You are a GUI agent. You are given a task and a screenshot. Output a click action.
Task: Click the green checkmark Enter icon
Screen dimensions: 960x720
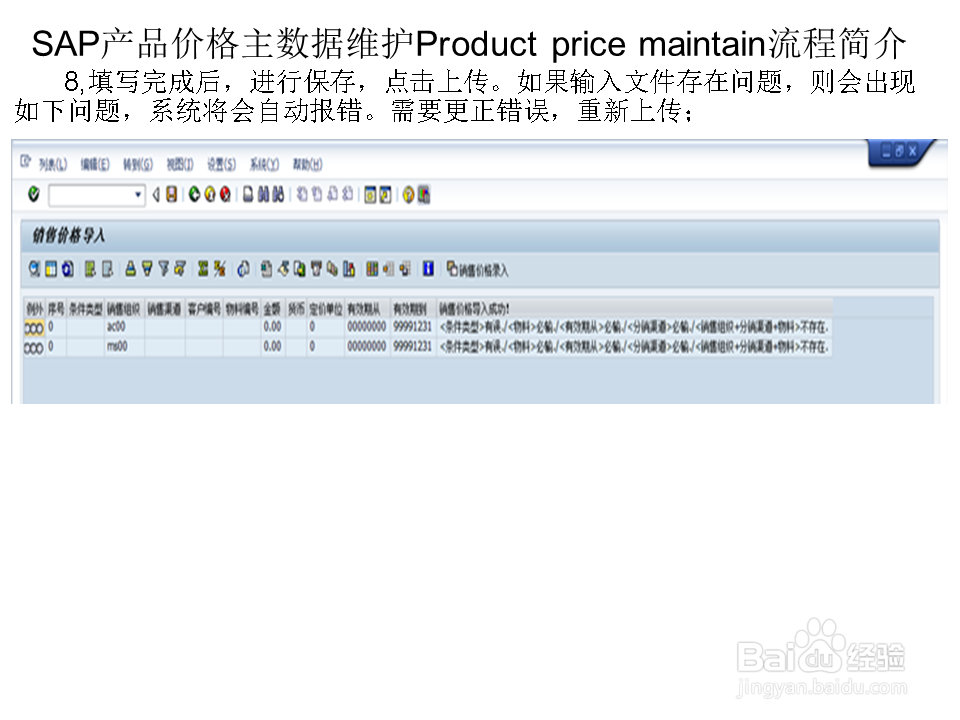[x=34, y=195]
